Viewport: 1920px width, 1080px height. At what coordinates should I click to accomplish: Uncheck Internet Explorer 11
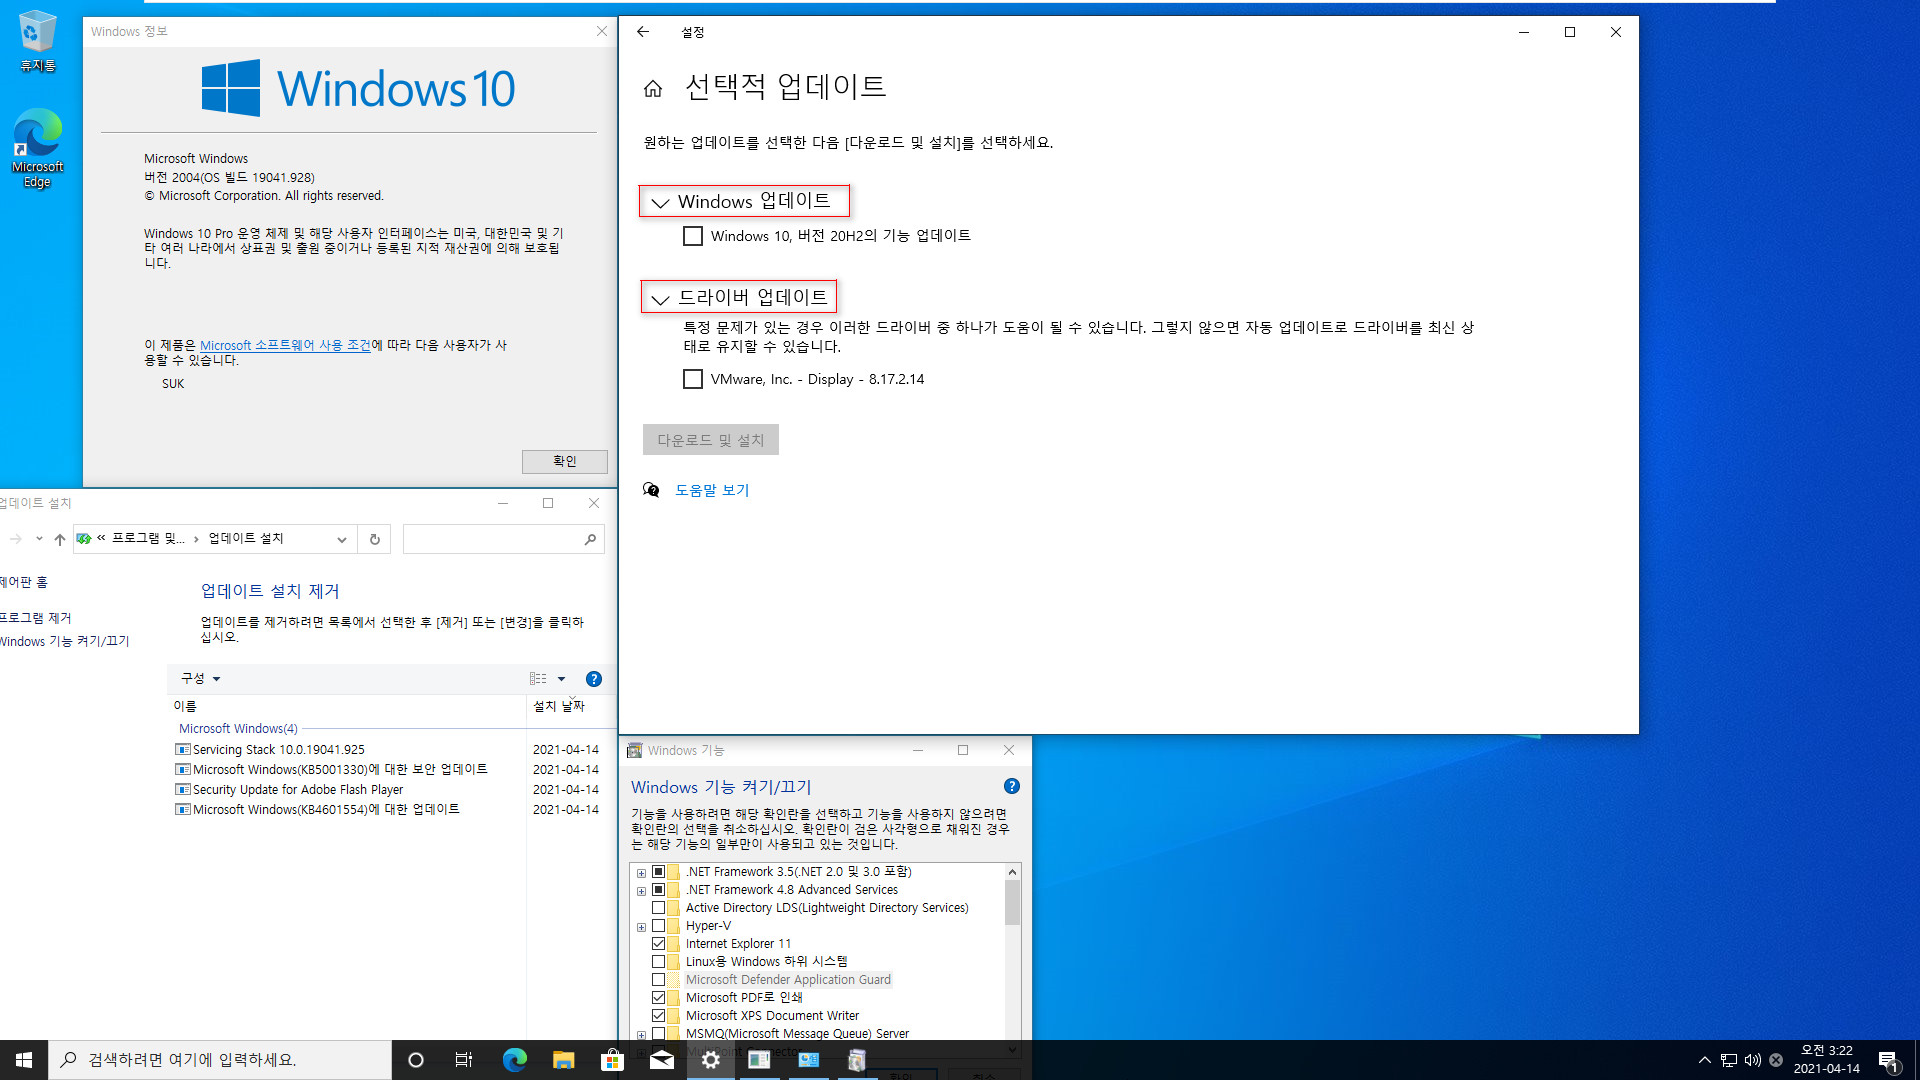(658, 944)
